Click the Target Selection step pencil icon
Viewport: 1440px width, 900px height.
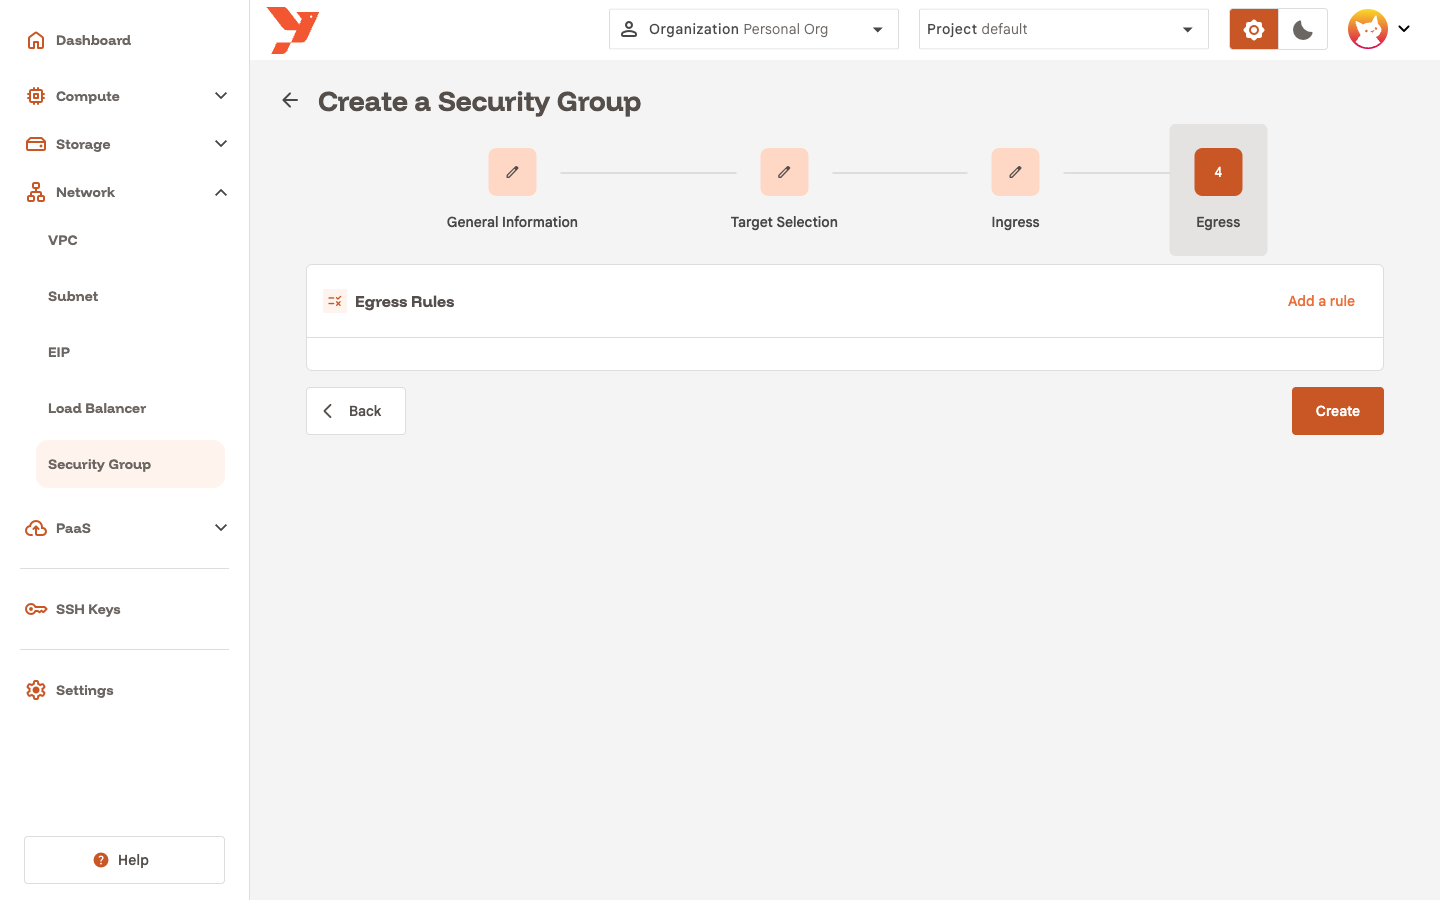784,172
